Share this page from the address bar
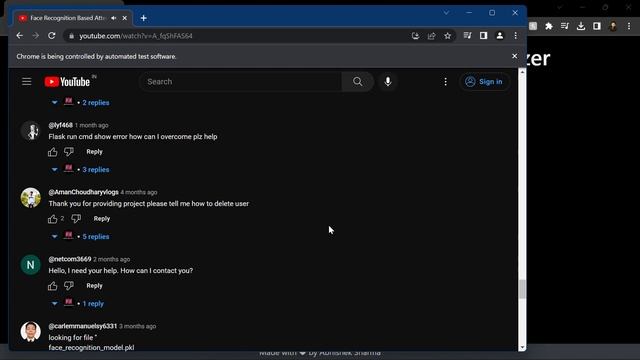Image resolution: width=640 pixels, height=360 pixels. (431, 36)
